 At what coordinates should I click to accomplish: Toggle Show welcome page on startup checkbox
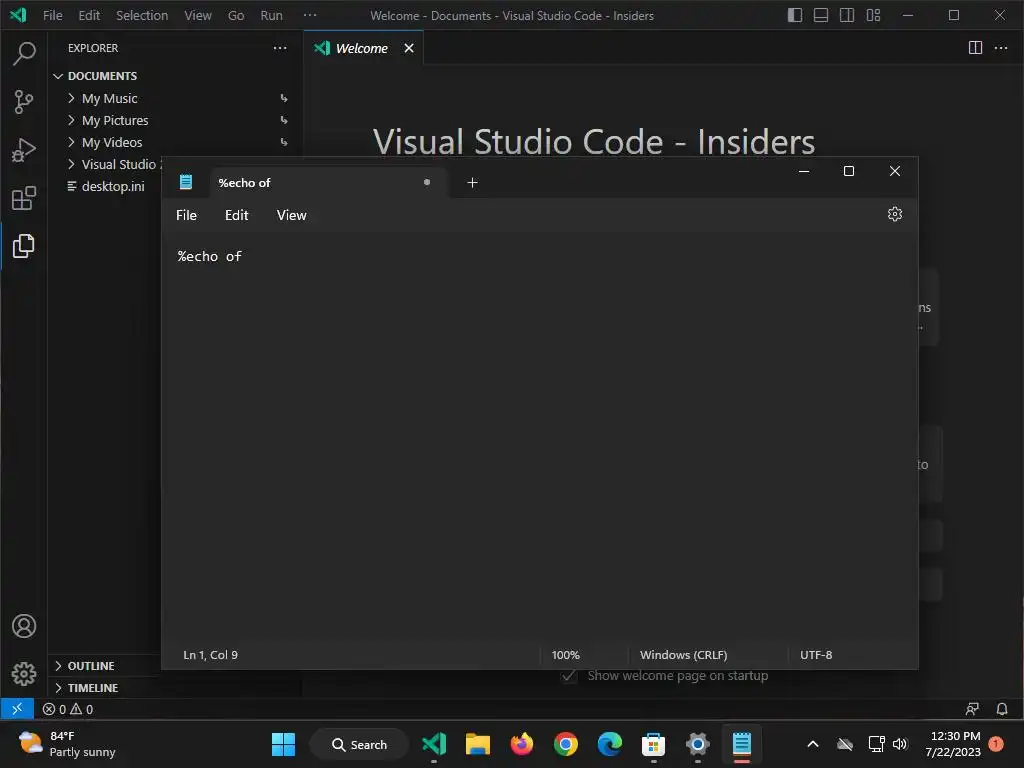[569, 675]
